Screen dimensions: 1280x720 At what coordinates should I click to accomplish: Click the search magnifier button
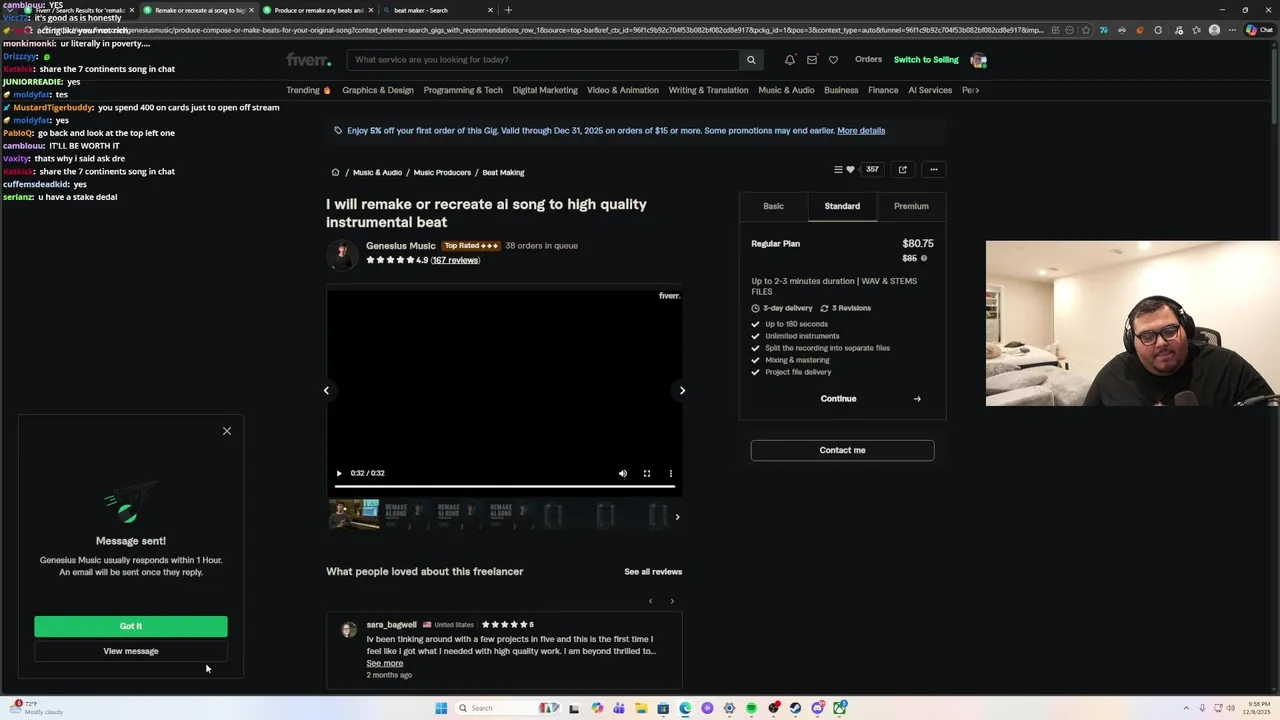point(751,60)
